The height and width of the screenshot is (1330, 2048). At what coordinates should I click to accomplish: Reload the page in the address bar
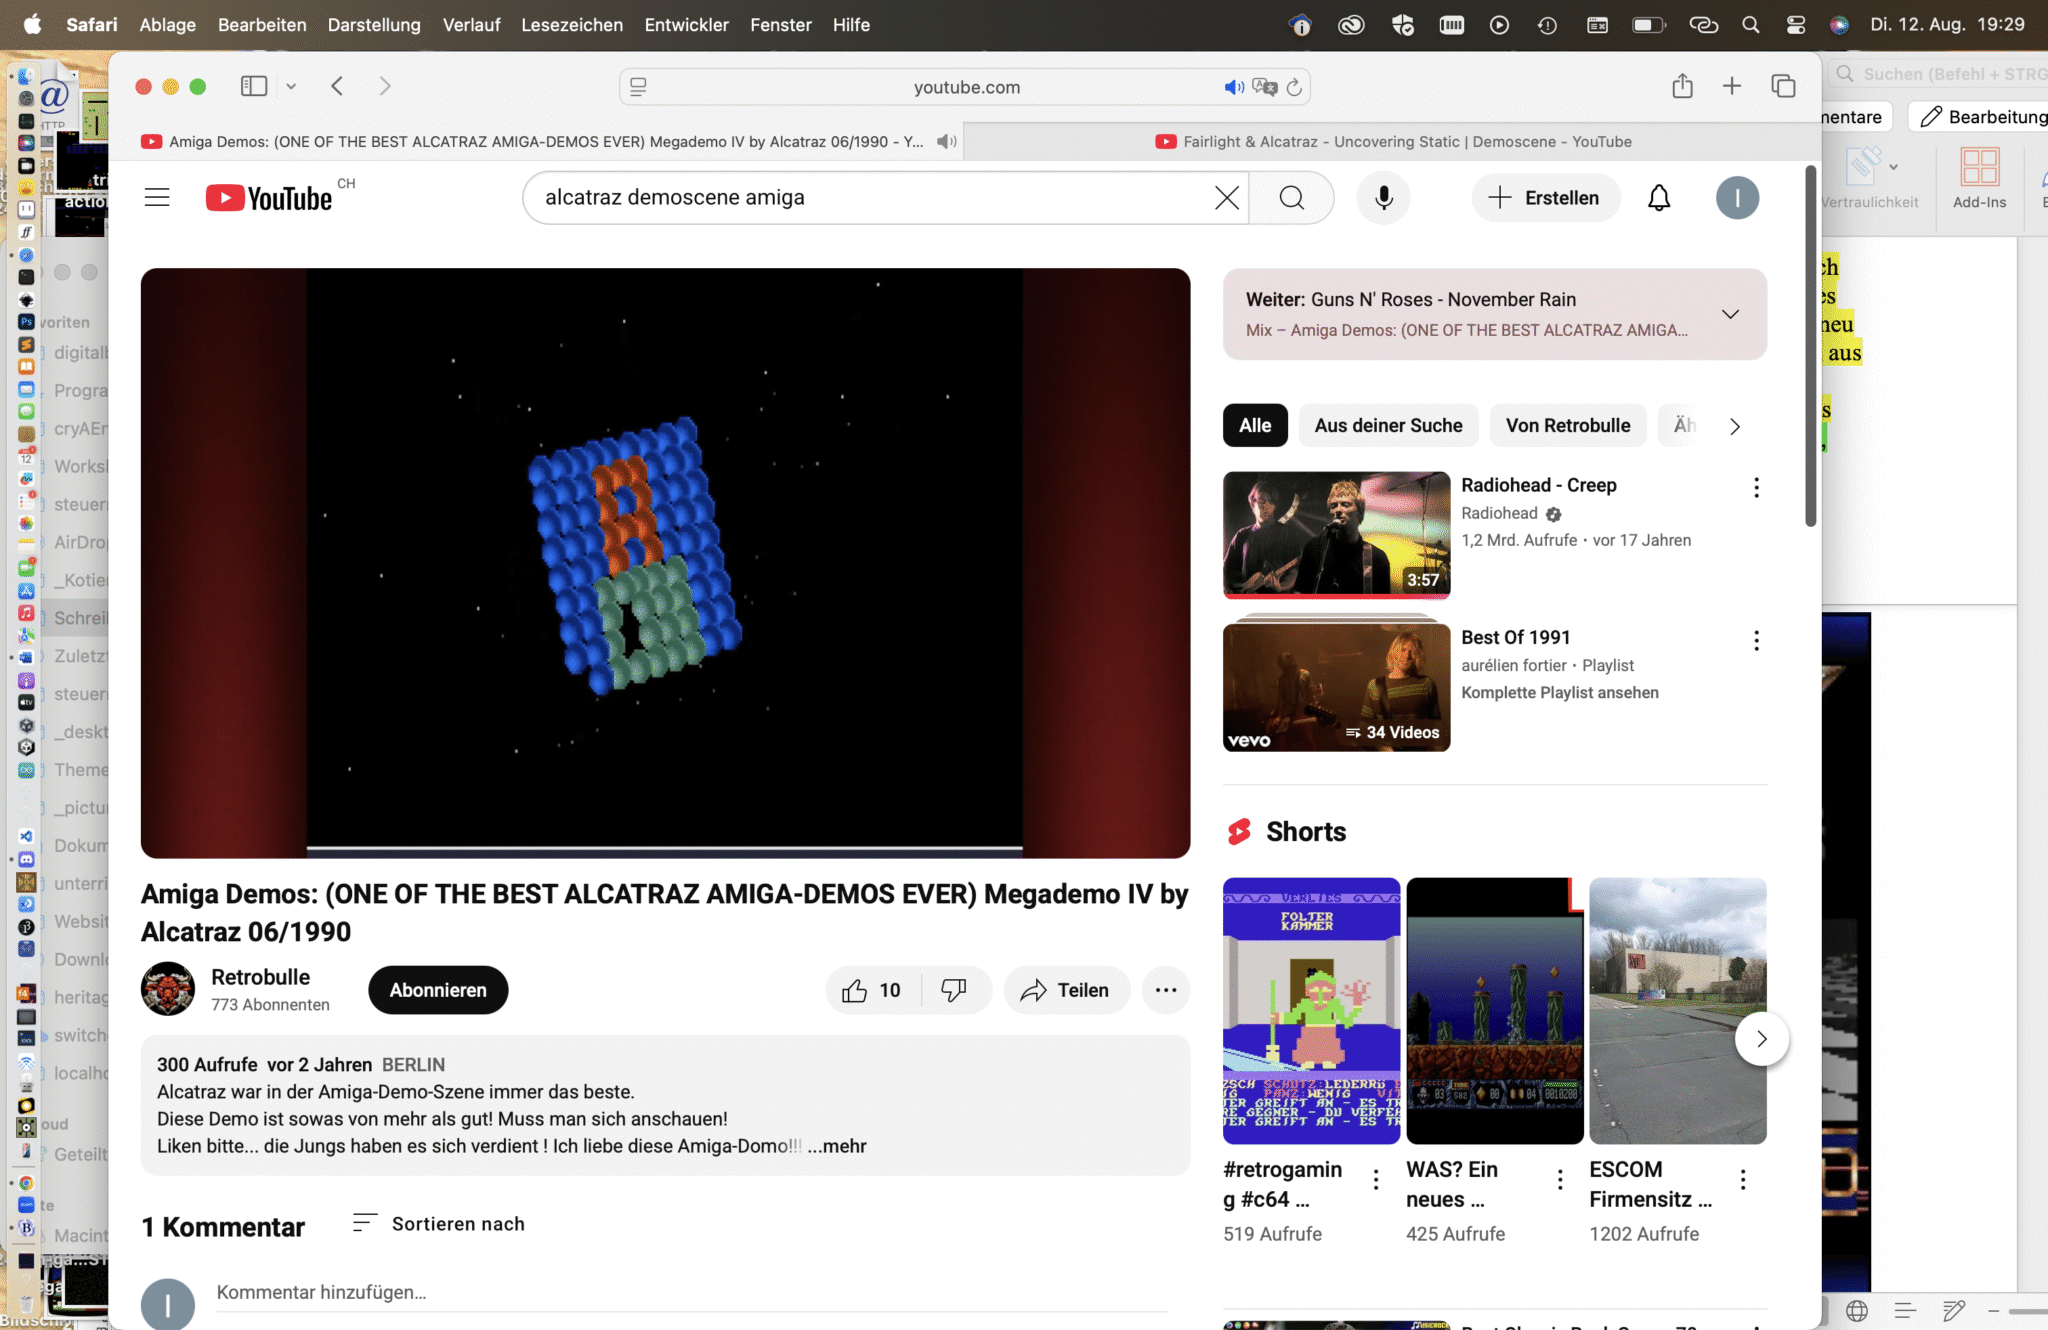pos(1294,87)
